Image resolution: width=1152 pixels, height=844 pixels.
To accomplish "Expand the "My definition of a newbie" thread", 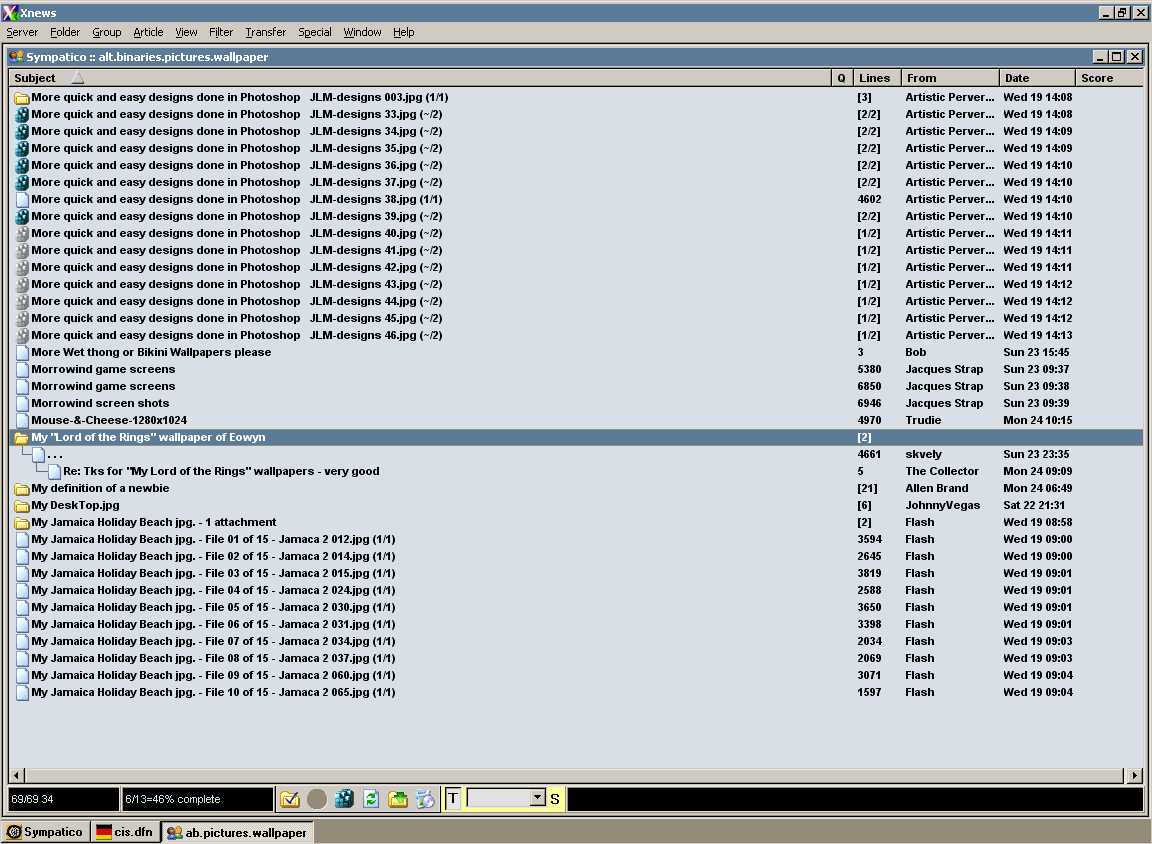I will pos(21,489).
